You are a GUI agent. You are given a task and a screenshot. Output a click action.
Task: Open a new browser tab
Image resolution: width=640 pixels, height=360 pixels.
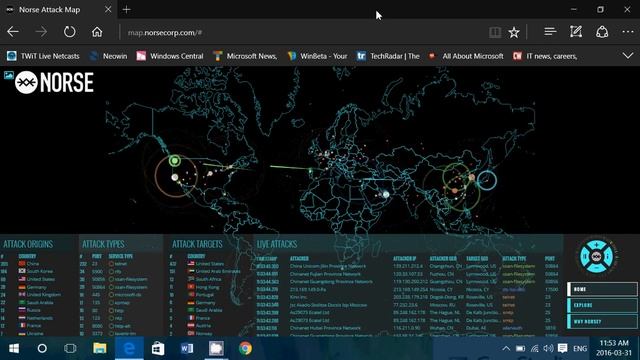pyautogui.click(x=127, y=9)
